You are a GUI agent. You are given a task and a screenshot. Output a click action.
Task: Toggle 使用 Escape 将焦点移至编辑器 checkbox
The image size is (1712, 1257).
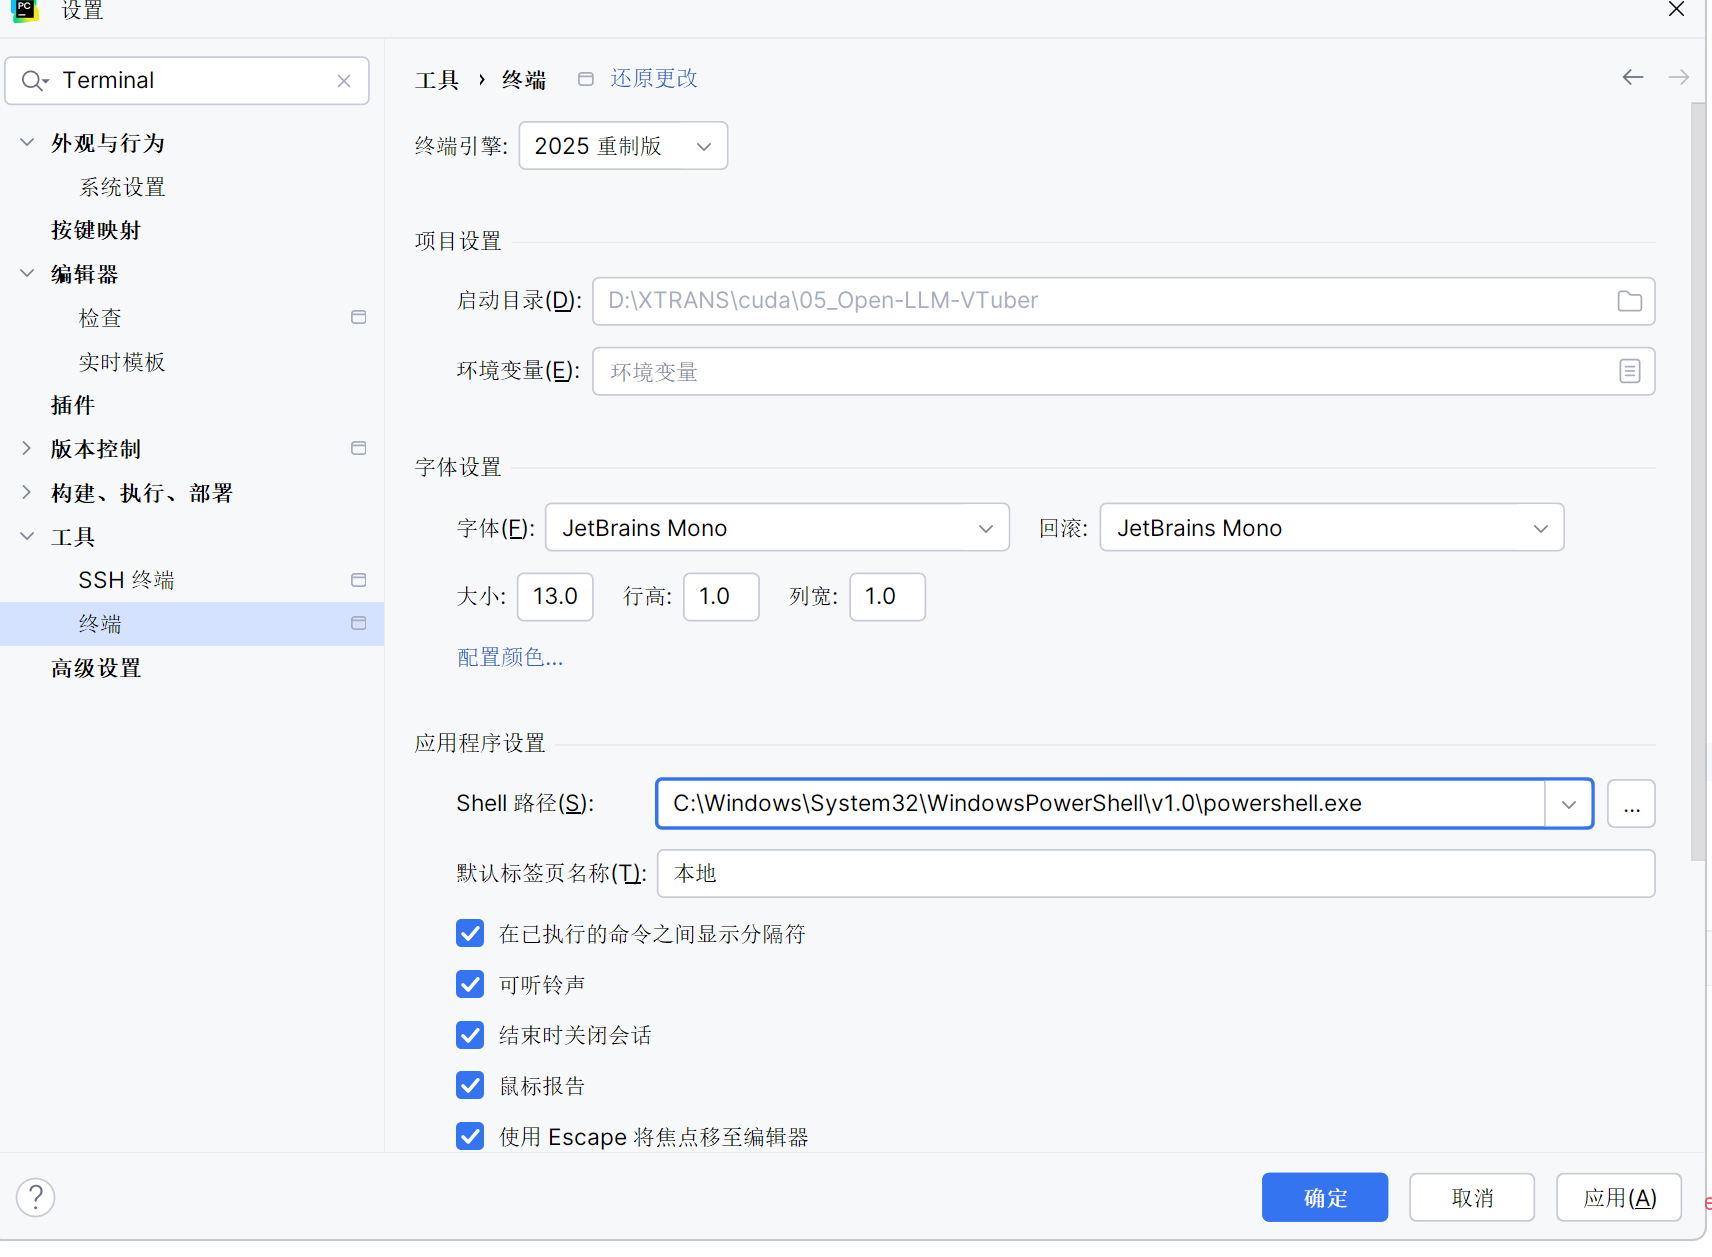470,1136
